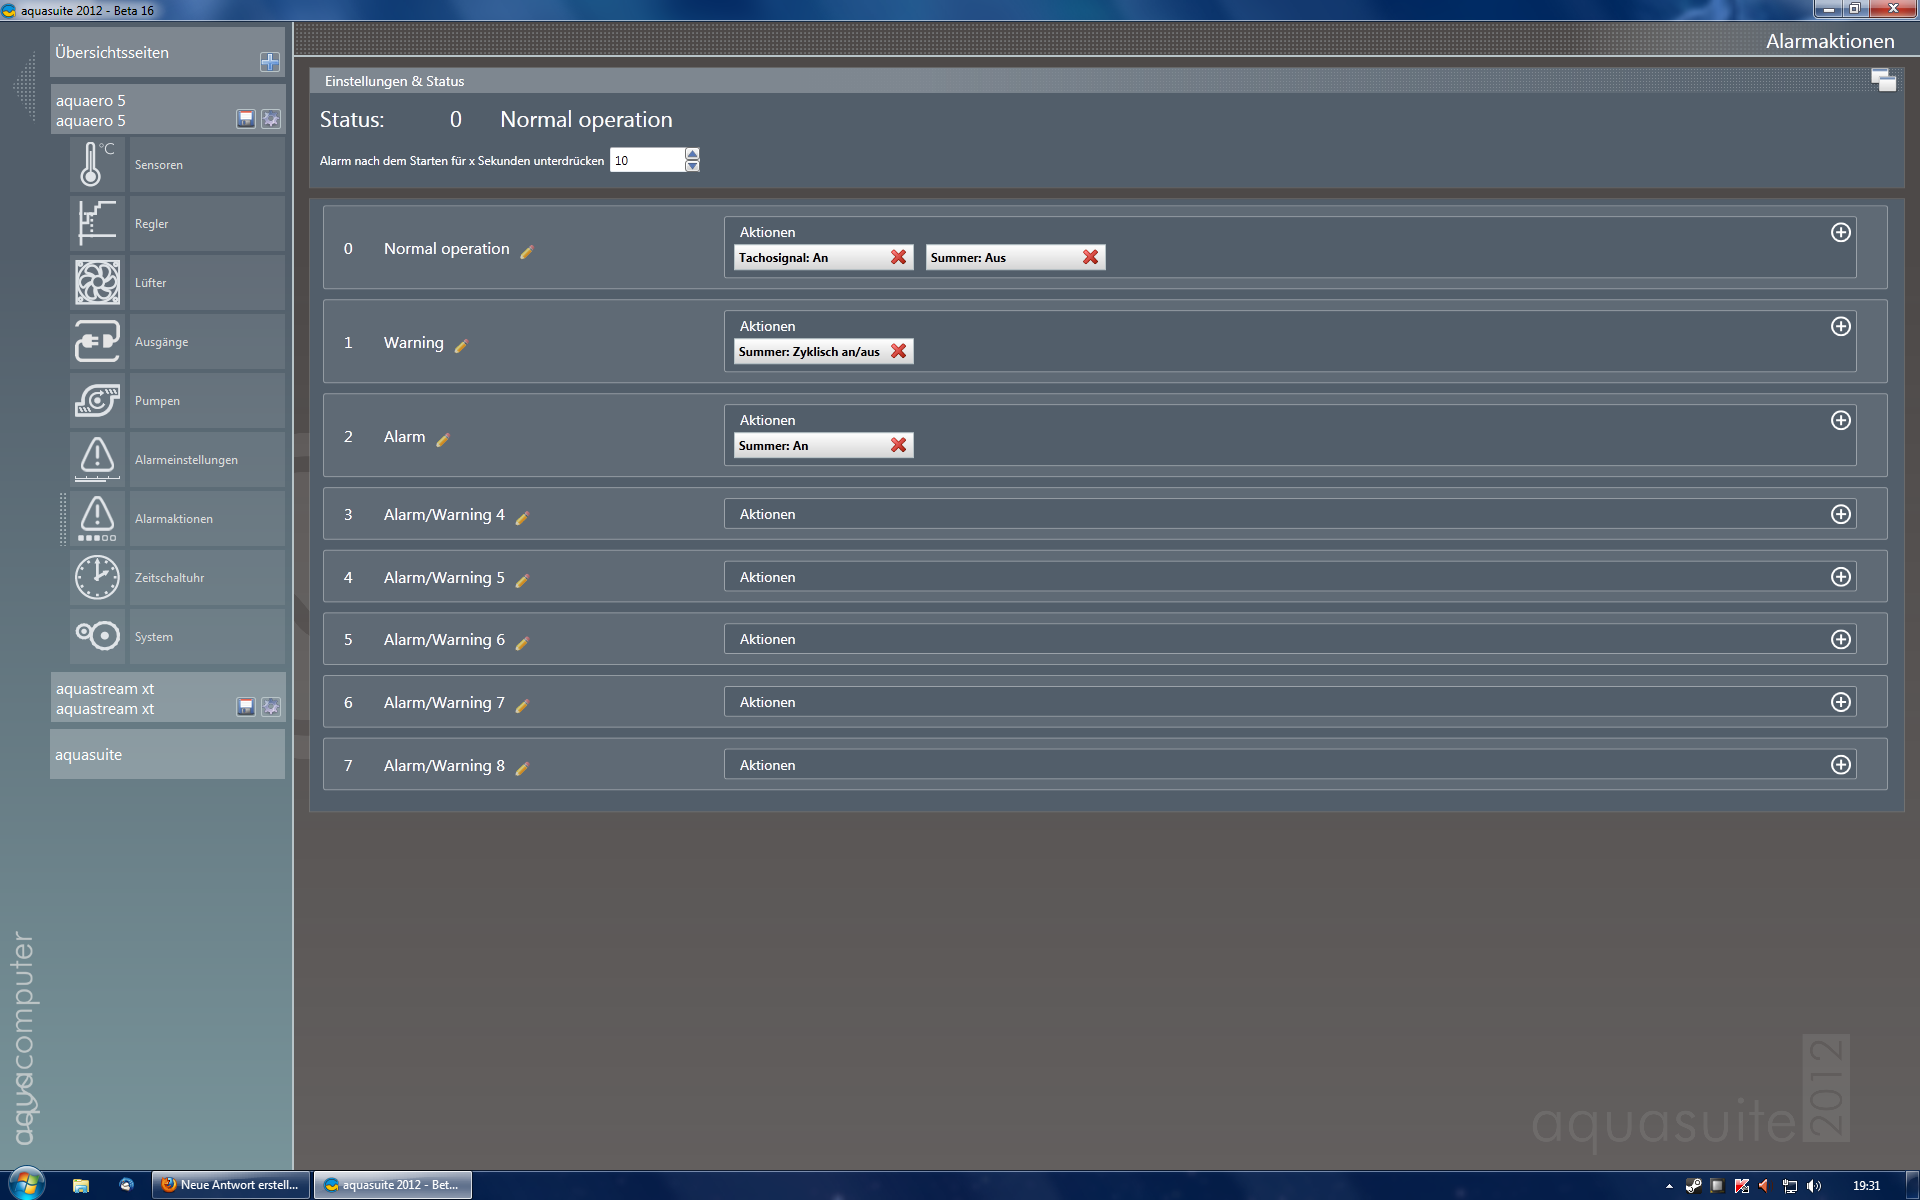The image size is (1920, 1200).
Task: Remove the Tachosignal: An action
Action: 898,257
